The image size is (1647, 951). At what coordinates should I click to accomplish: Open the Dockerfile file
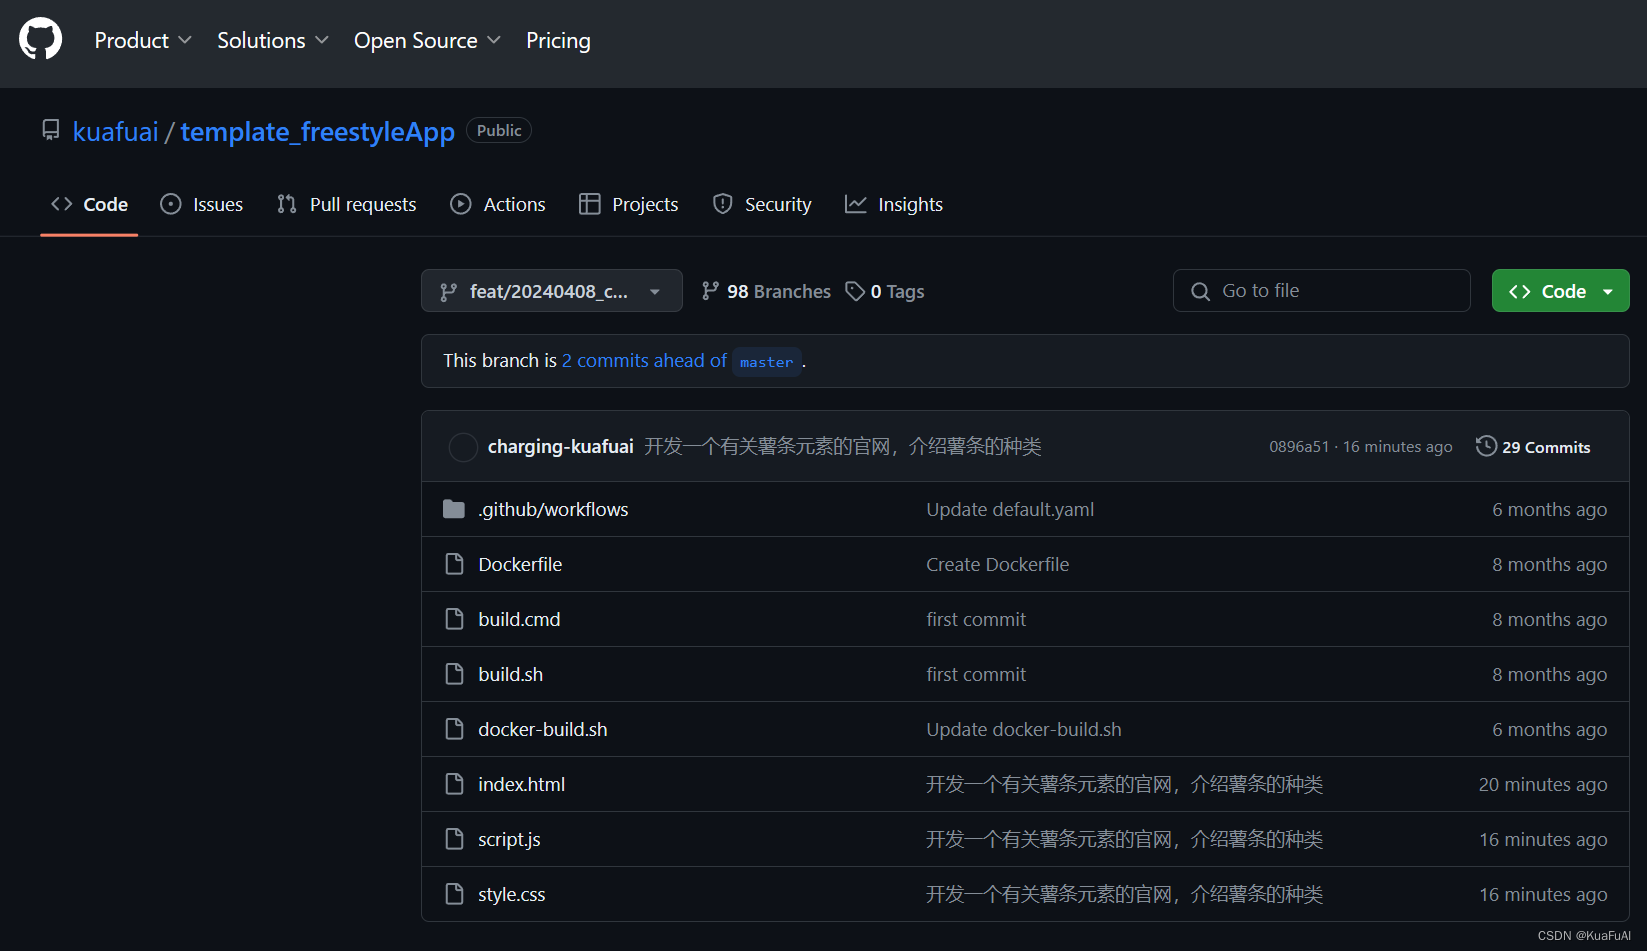tap(520, 564)
